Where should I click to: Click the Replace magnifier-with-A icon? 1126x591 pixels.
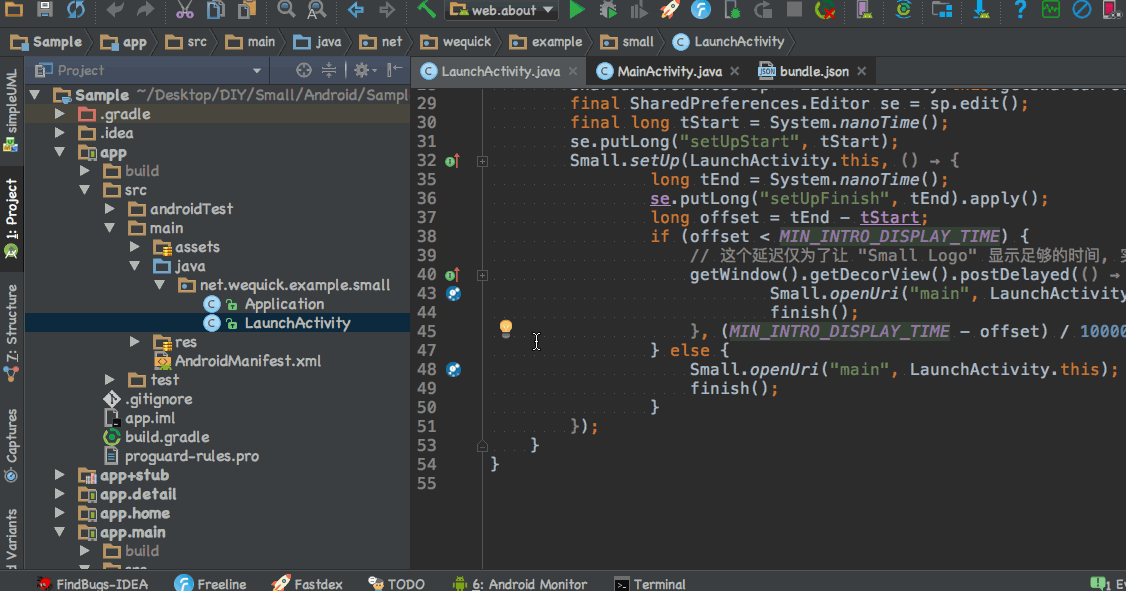click(316, 9)
